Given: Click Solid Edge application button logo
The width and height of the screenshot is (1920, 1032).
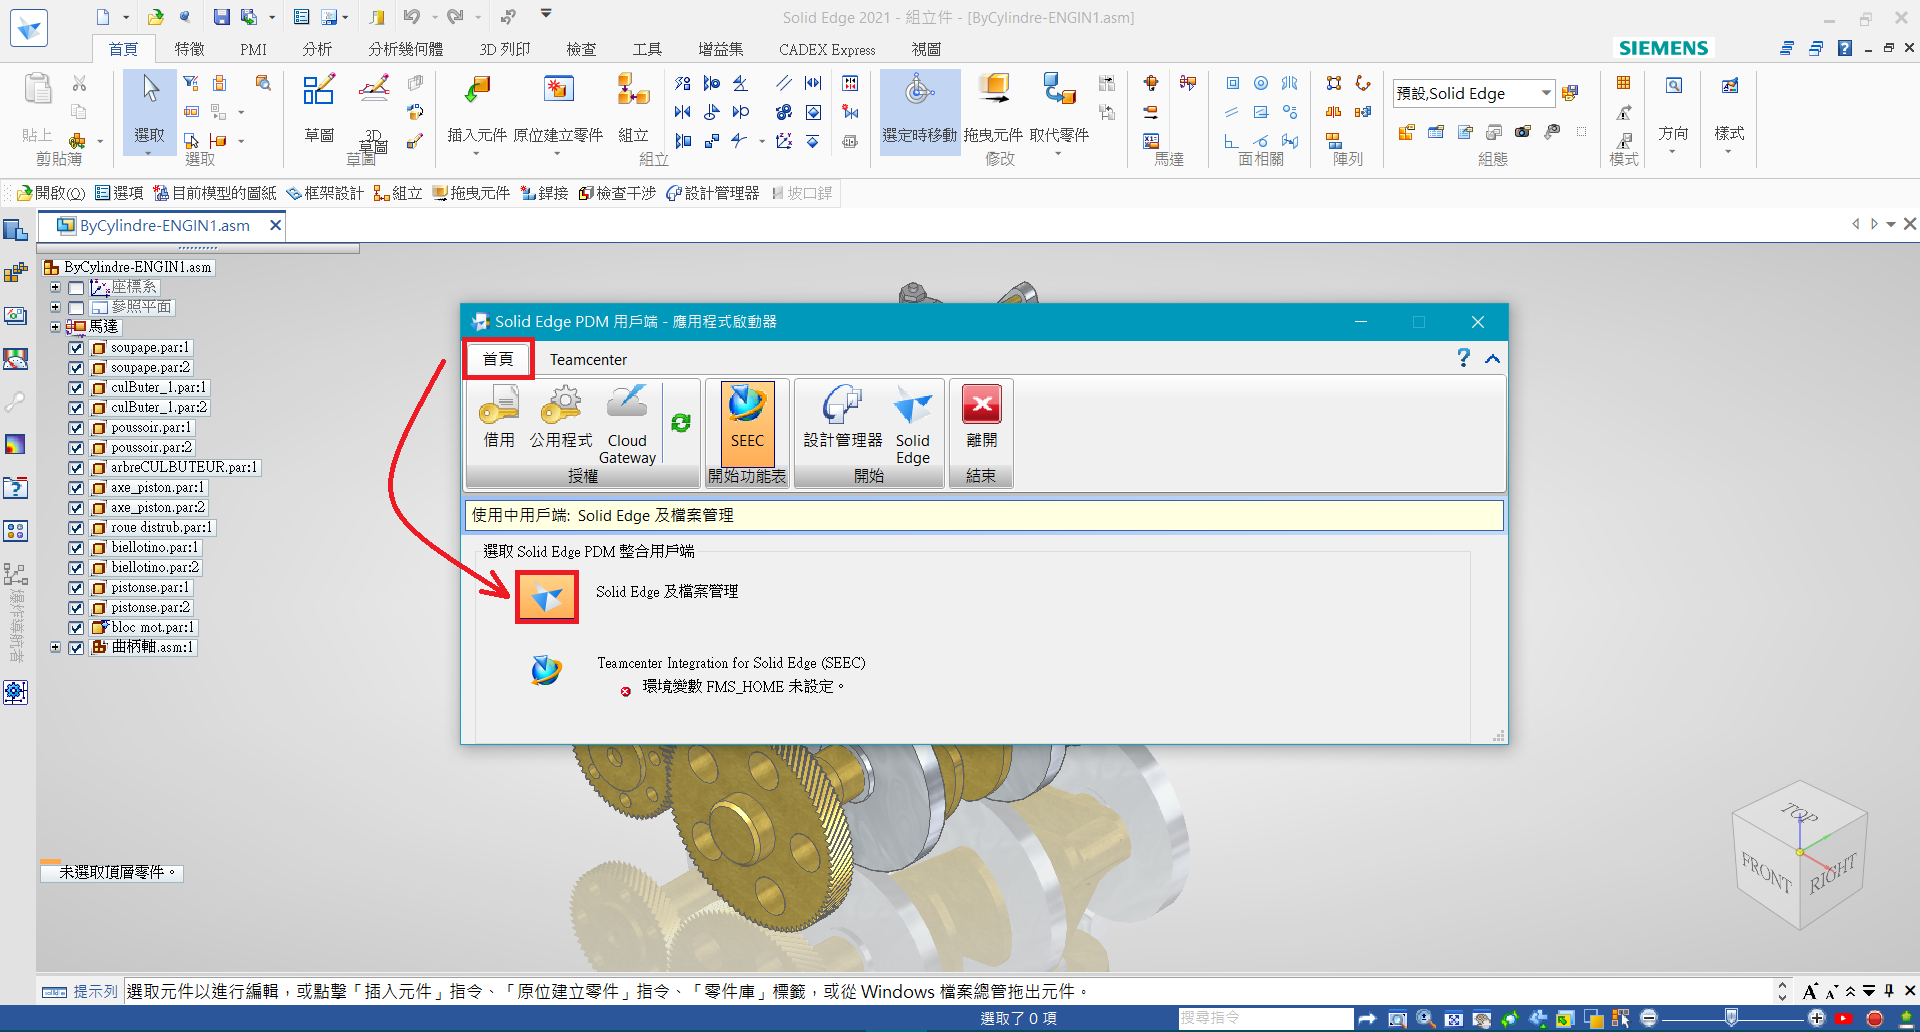Looking at the screenshot, I should click(x=29, y=28).
